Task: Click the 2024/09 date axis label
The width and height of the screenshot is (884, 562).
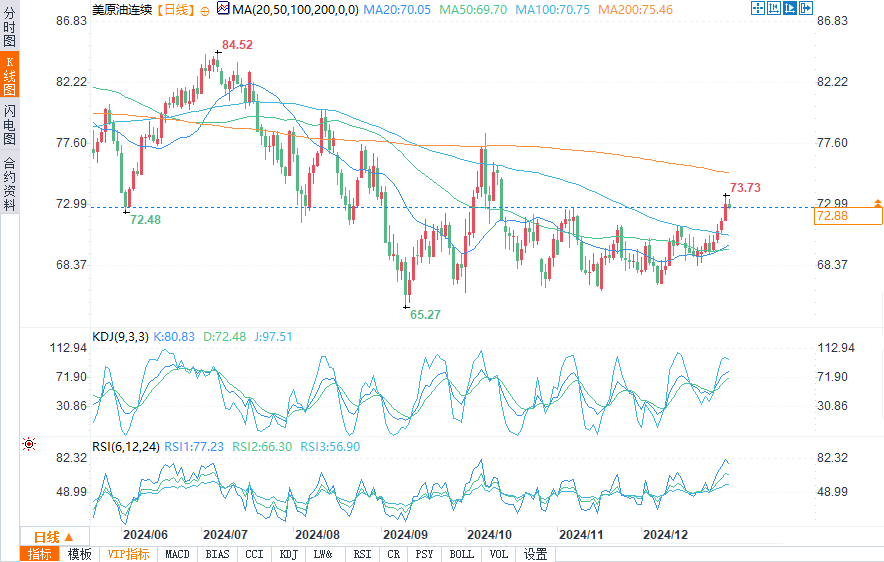Action: pyautogui.click(x=405, y=534)
